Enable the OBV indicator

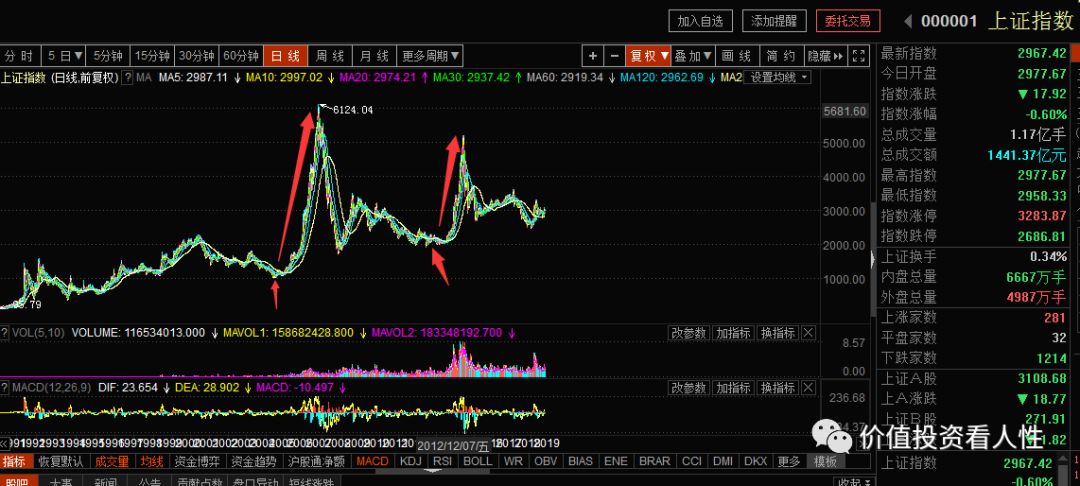(x=546, y=461)
